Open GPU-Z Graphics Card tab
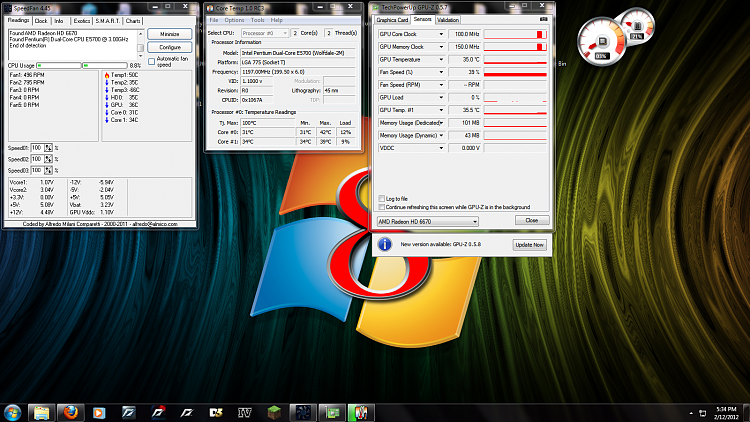Image resolution: width=750 pixels, height=422 pixels. [392, 20]
